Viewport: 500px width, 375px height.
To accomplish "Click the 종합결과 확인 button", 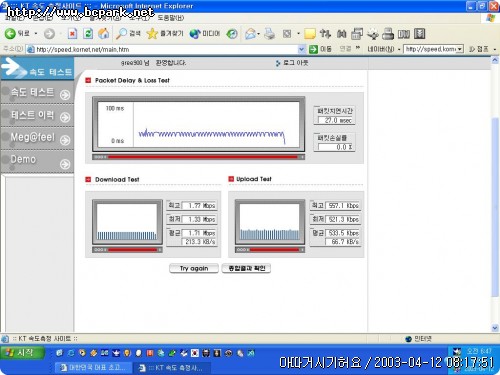I will tap(246, 268).
